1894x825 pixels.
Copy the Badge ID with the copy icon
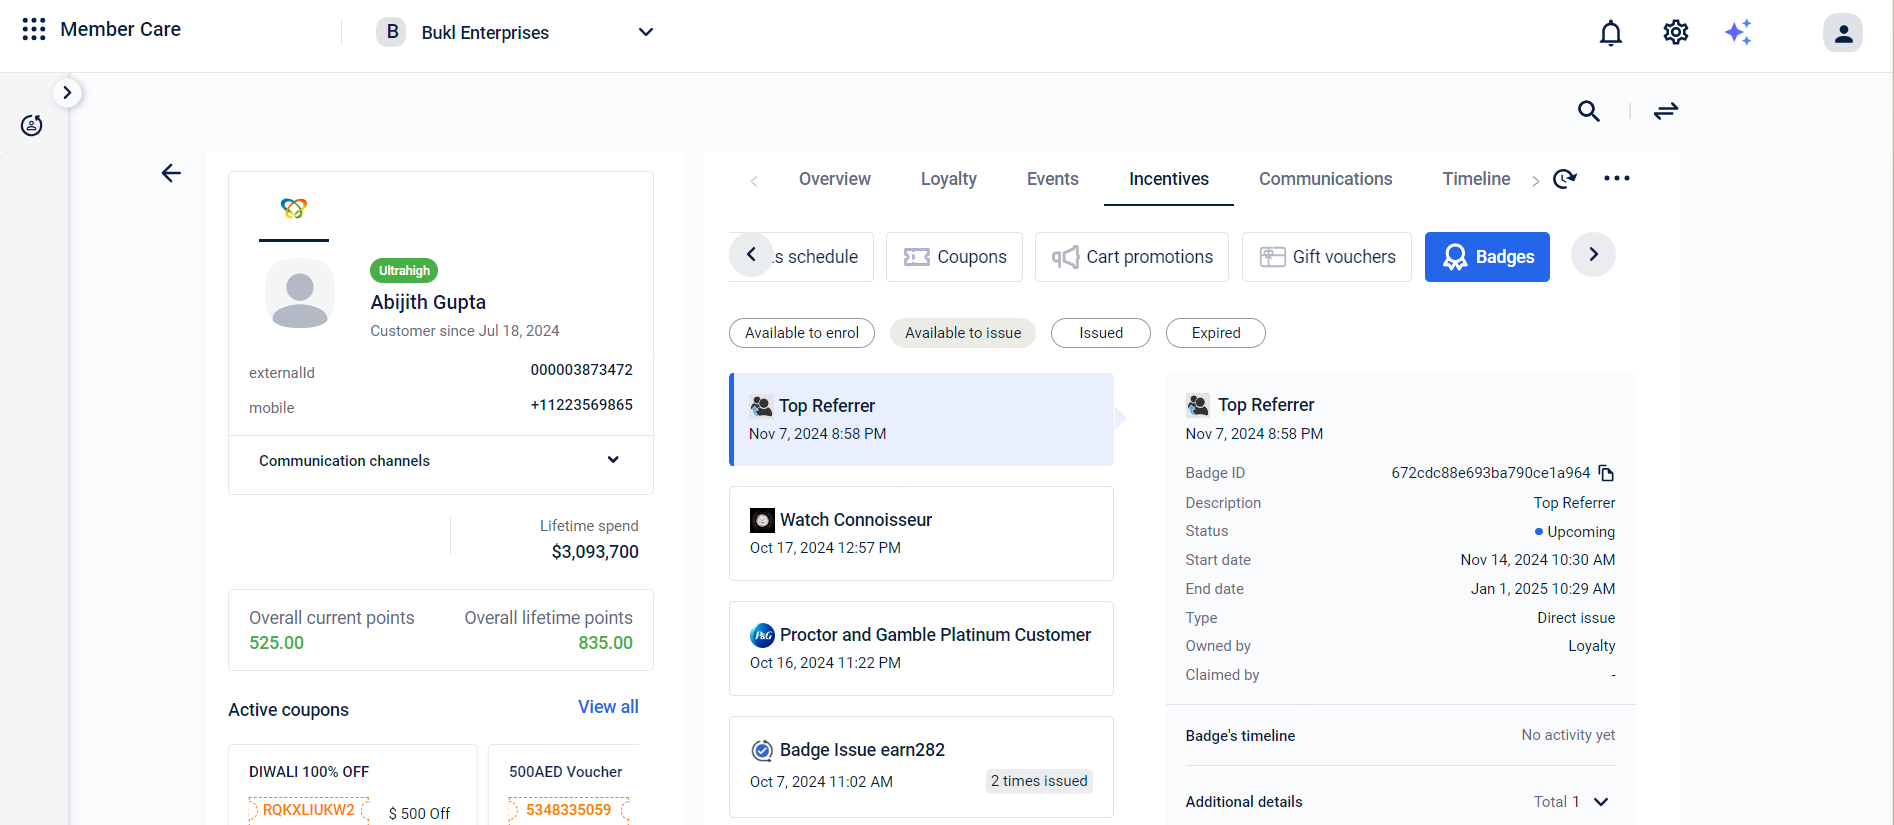pos(1607,473)
